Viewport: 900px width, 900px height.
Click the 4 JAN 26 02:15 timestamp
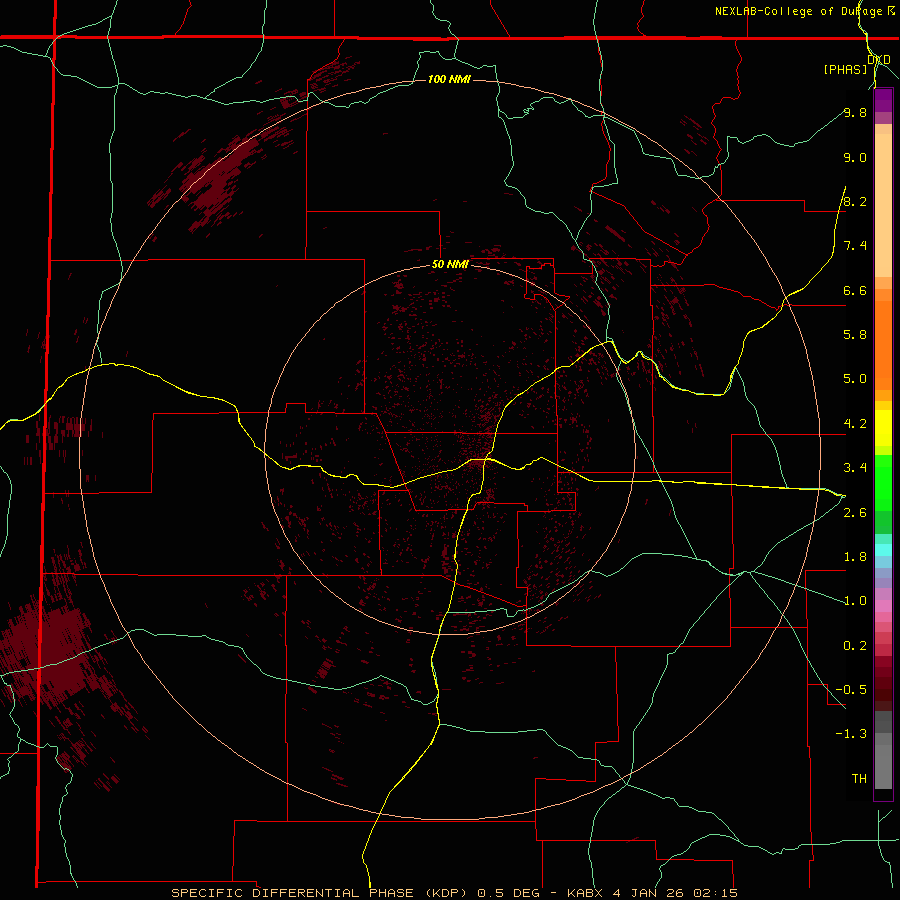click(675, 893)
